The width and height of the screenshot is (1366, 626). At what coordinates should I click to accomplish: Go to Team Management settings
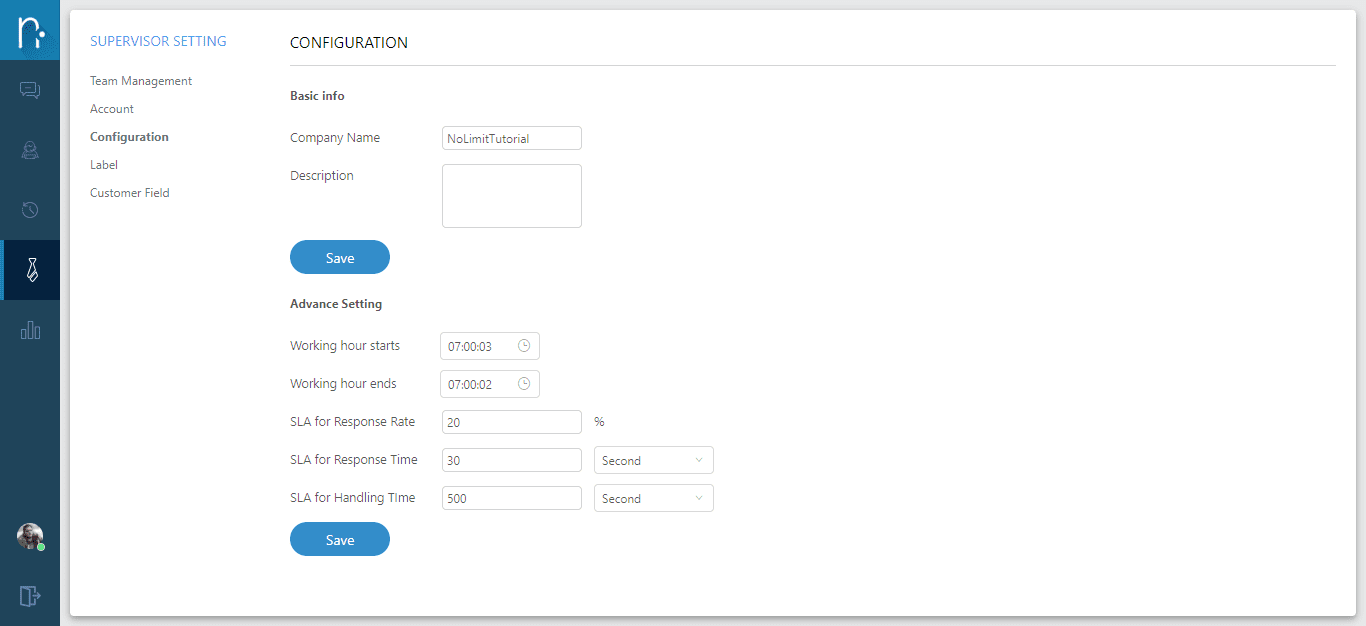coord(141,81)
